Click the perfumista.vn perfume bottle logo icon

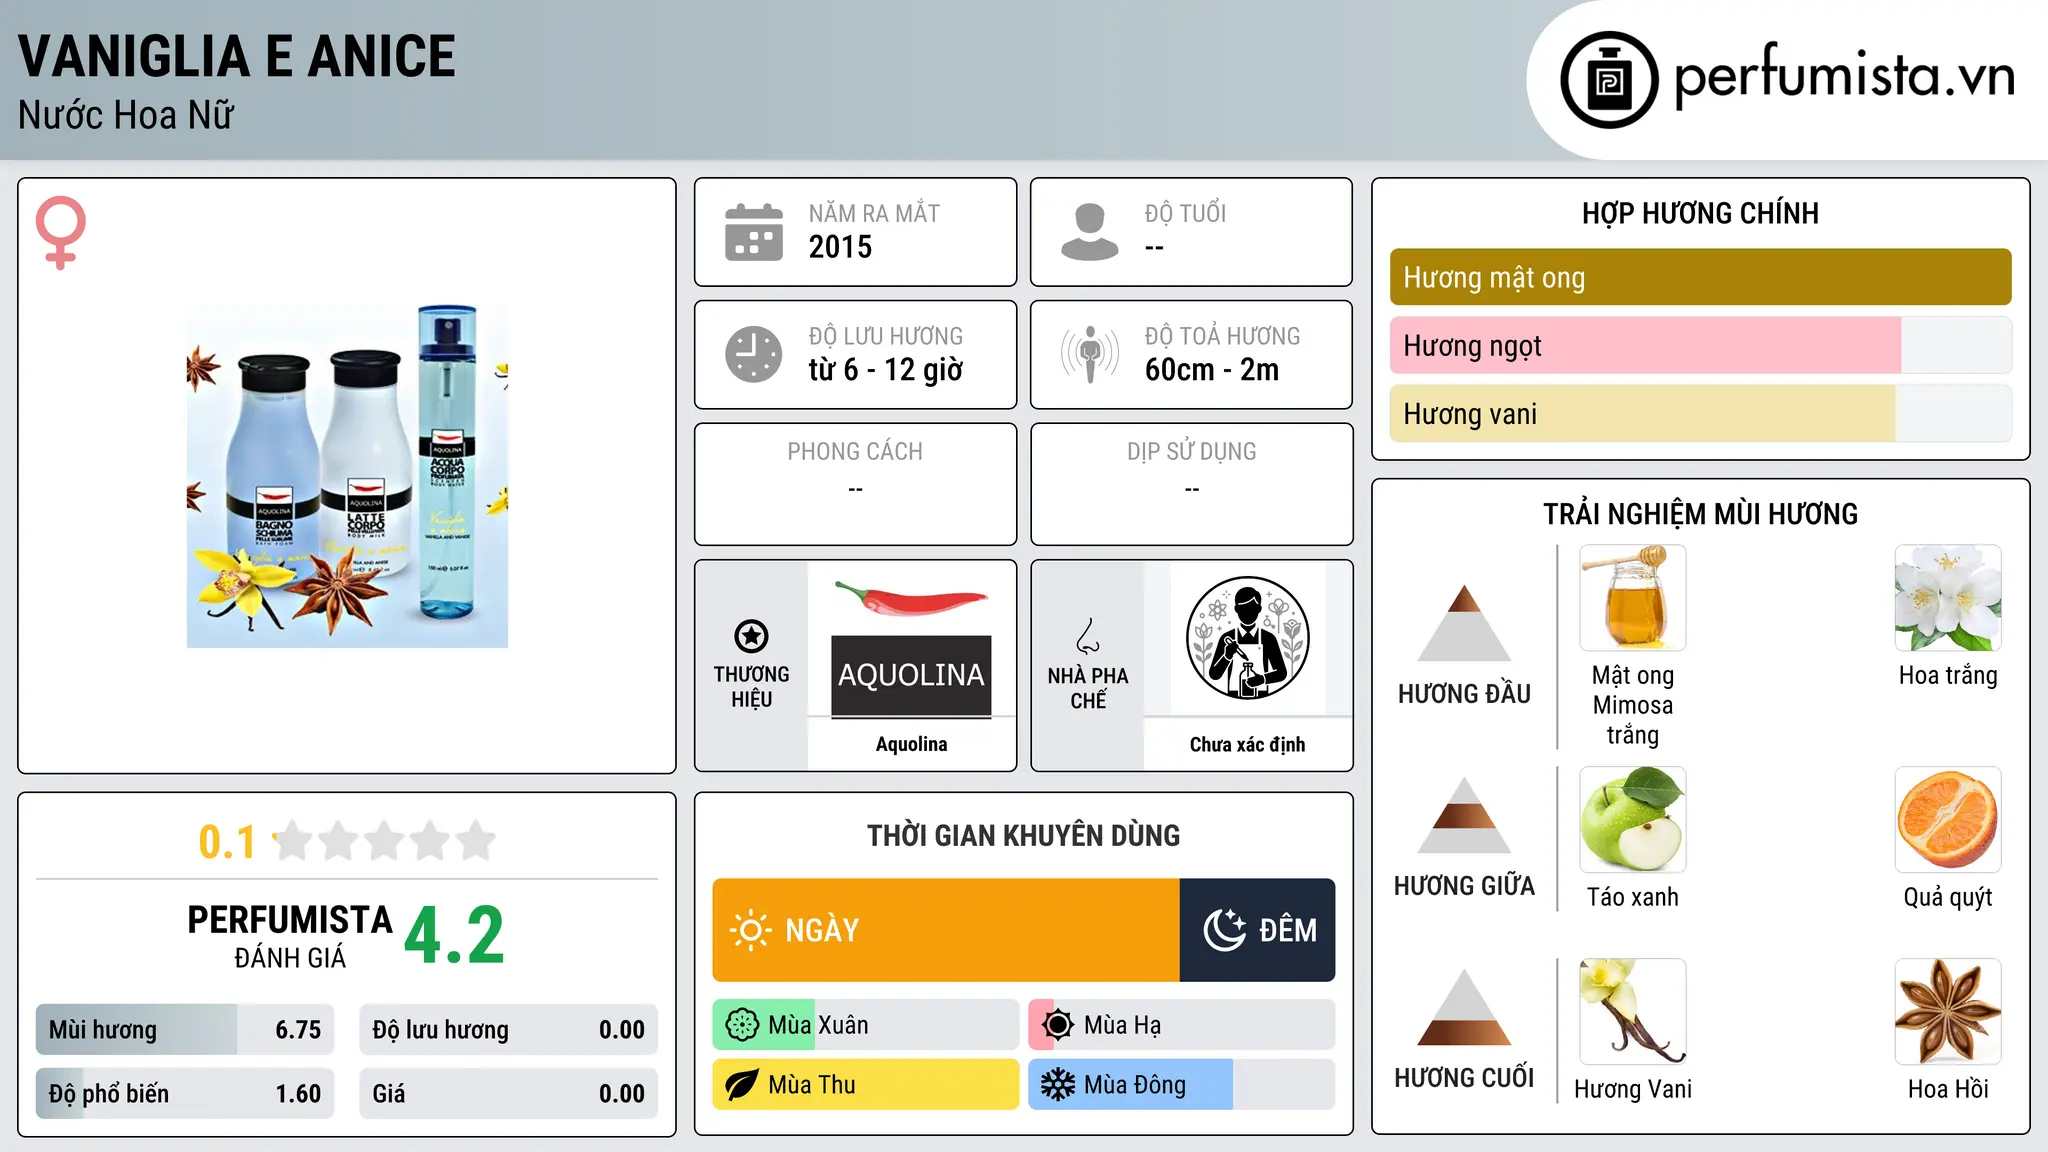click(x=1609, y=80)
